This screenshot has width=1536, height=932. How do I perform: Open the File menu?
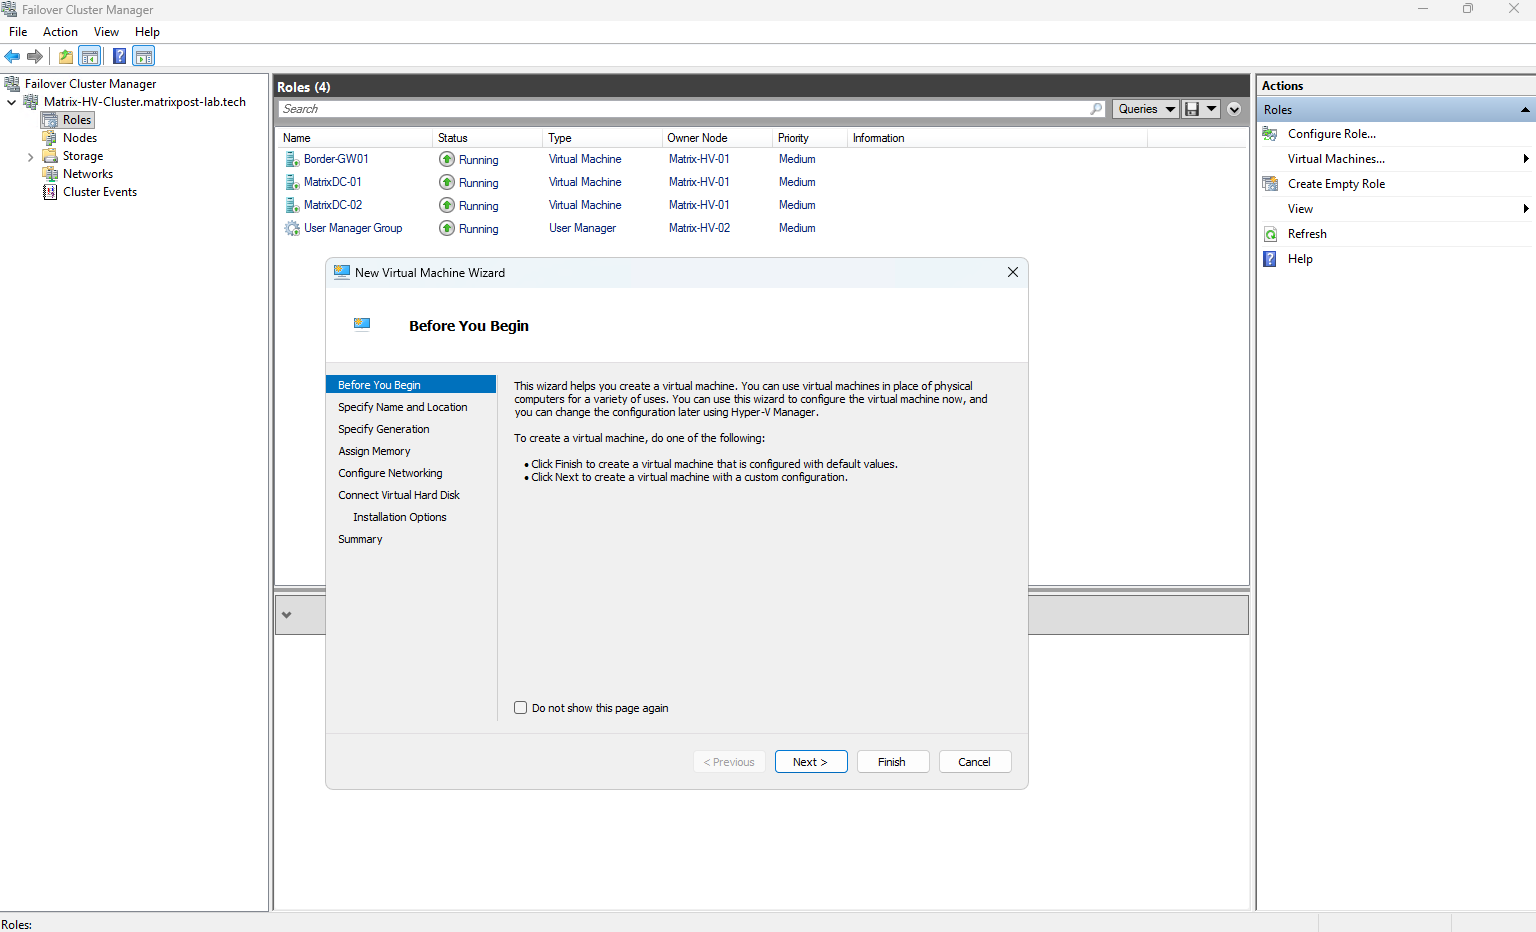pos(18,32)
